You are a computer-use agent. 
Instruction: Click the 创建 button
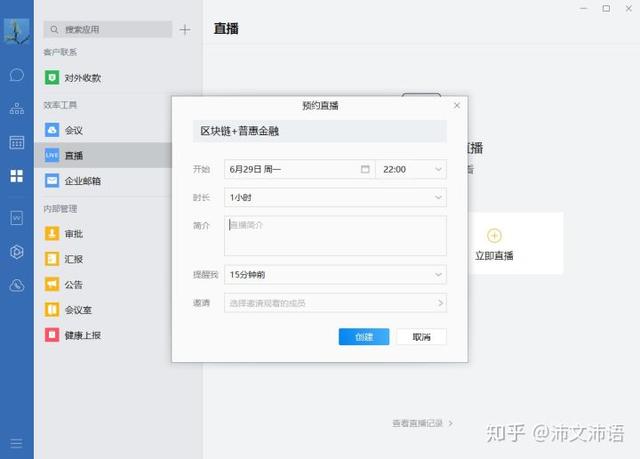(x=364, y=337)
